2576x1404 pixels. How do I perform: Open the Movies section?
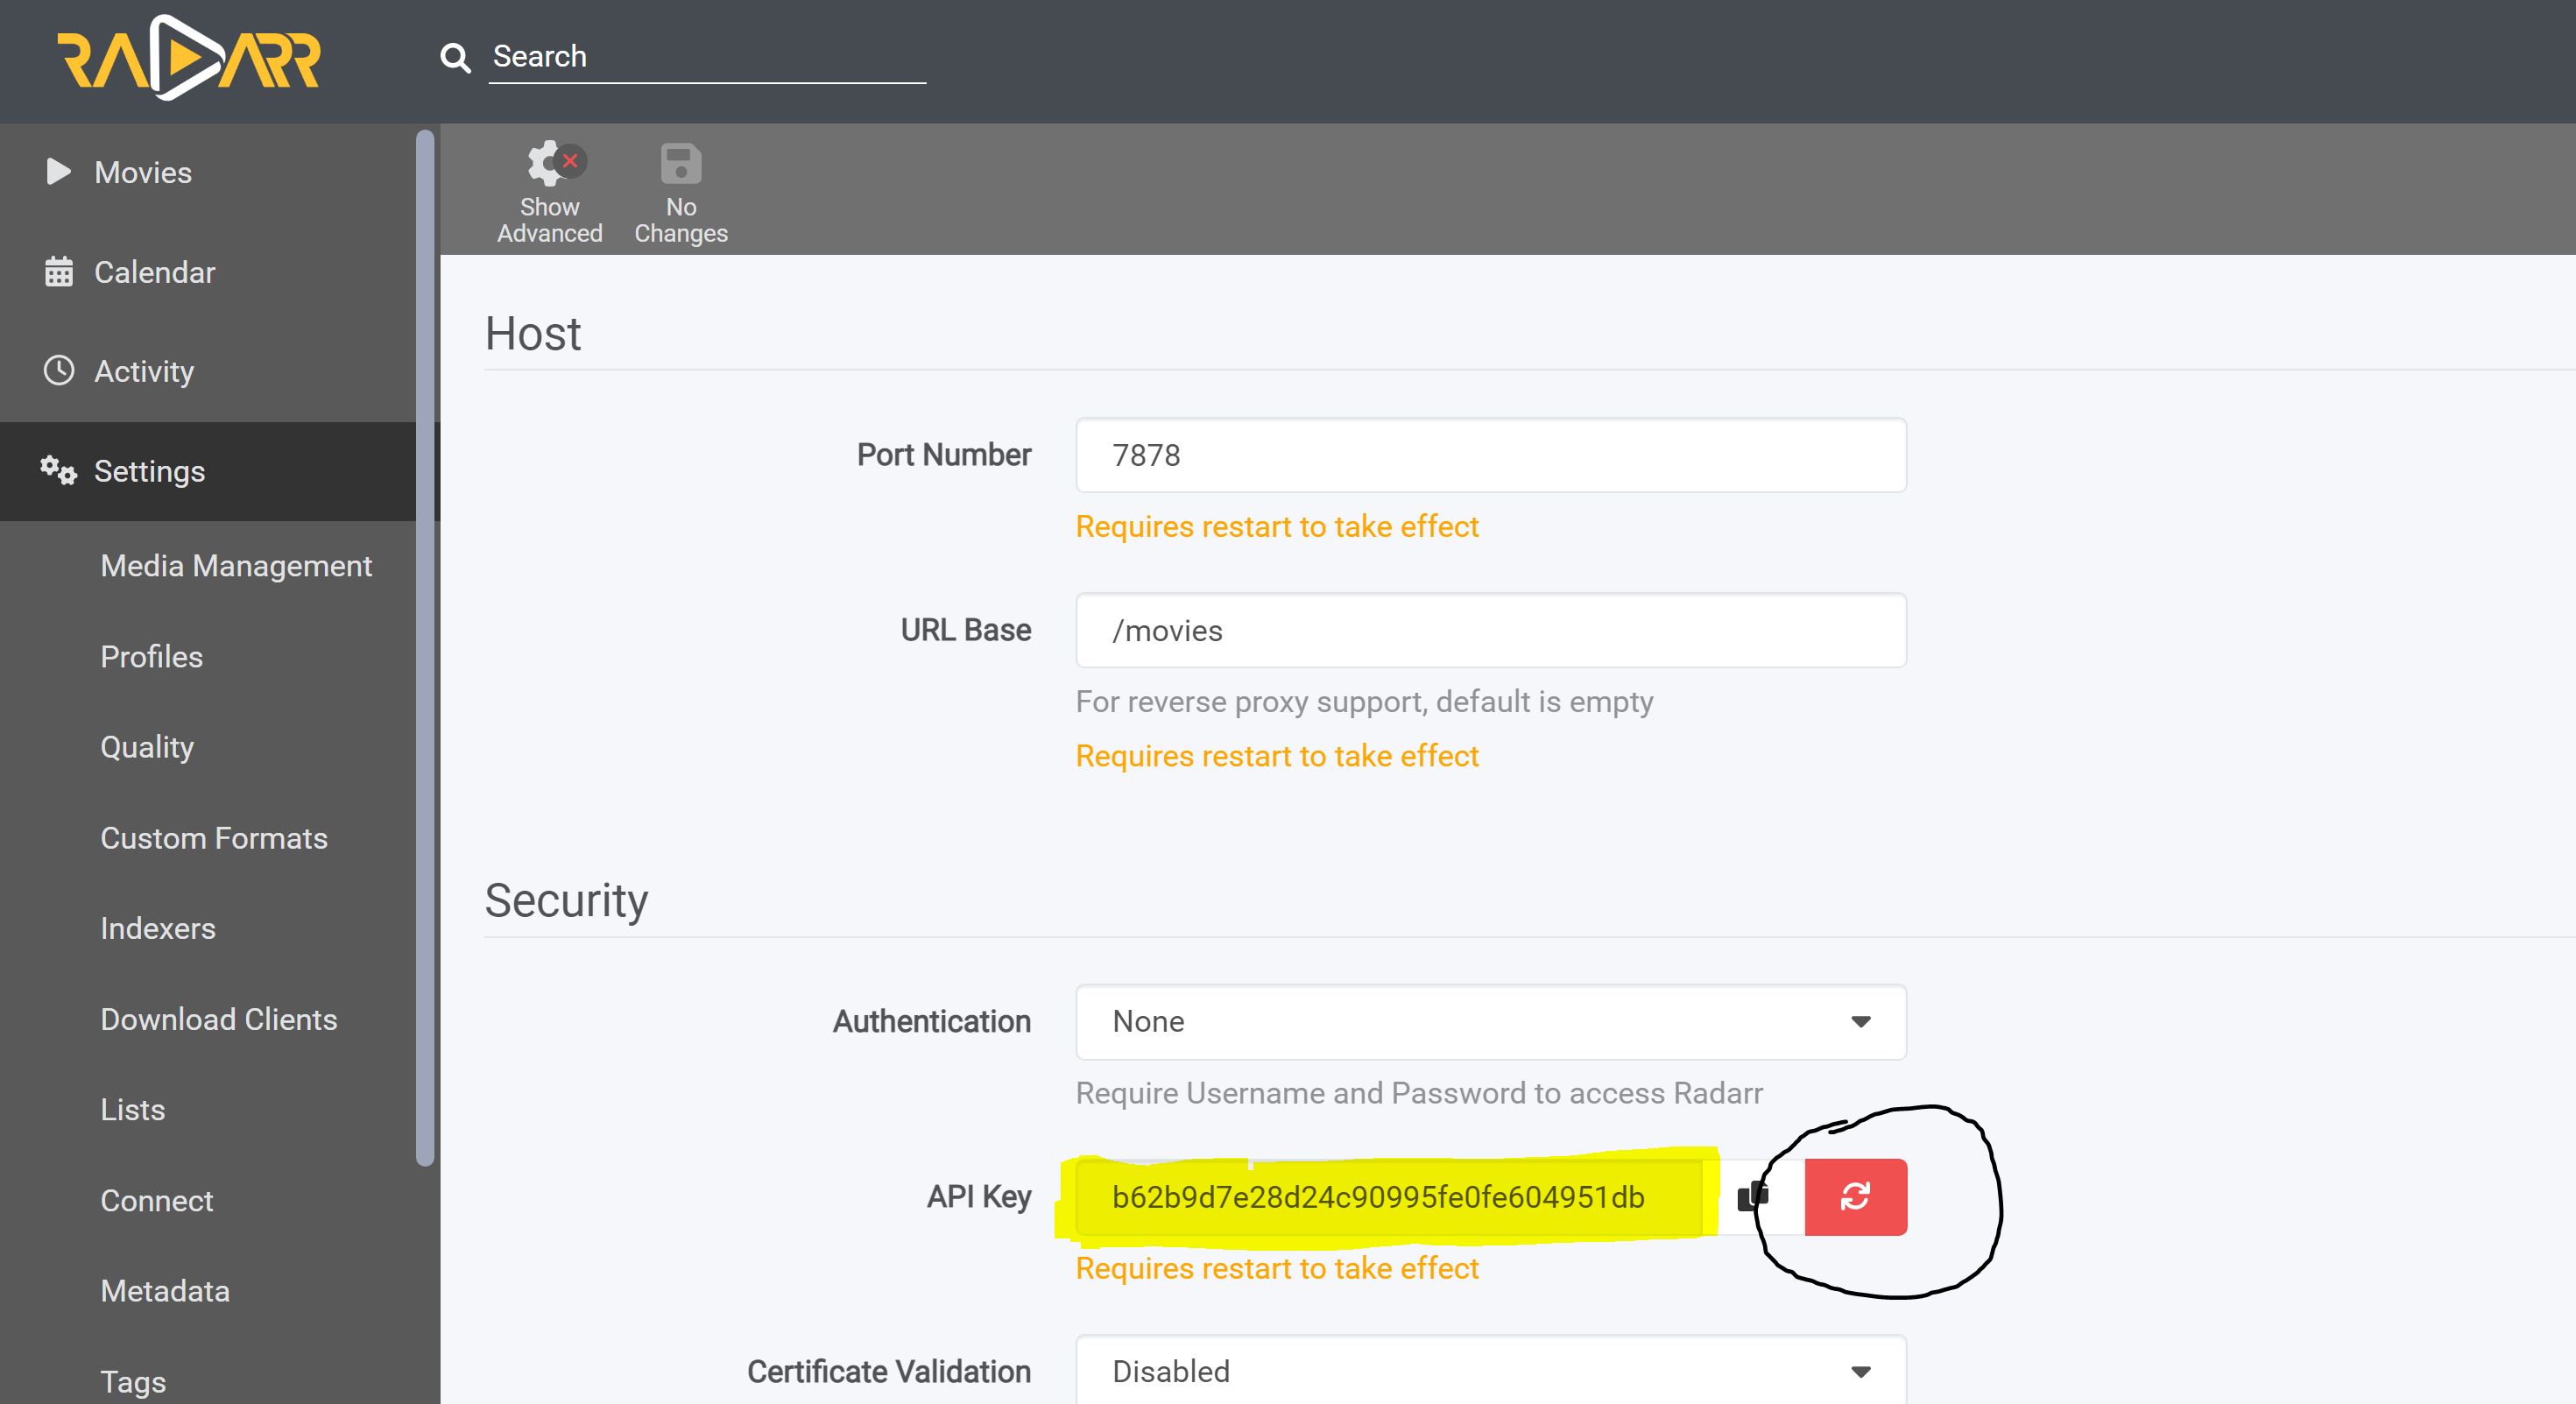(142, 172)
